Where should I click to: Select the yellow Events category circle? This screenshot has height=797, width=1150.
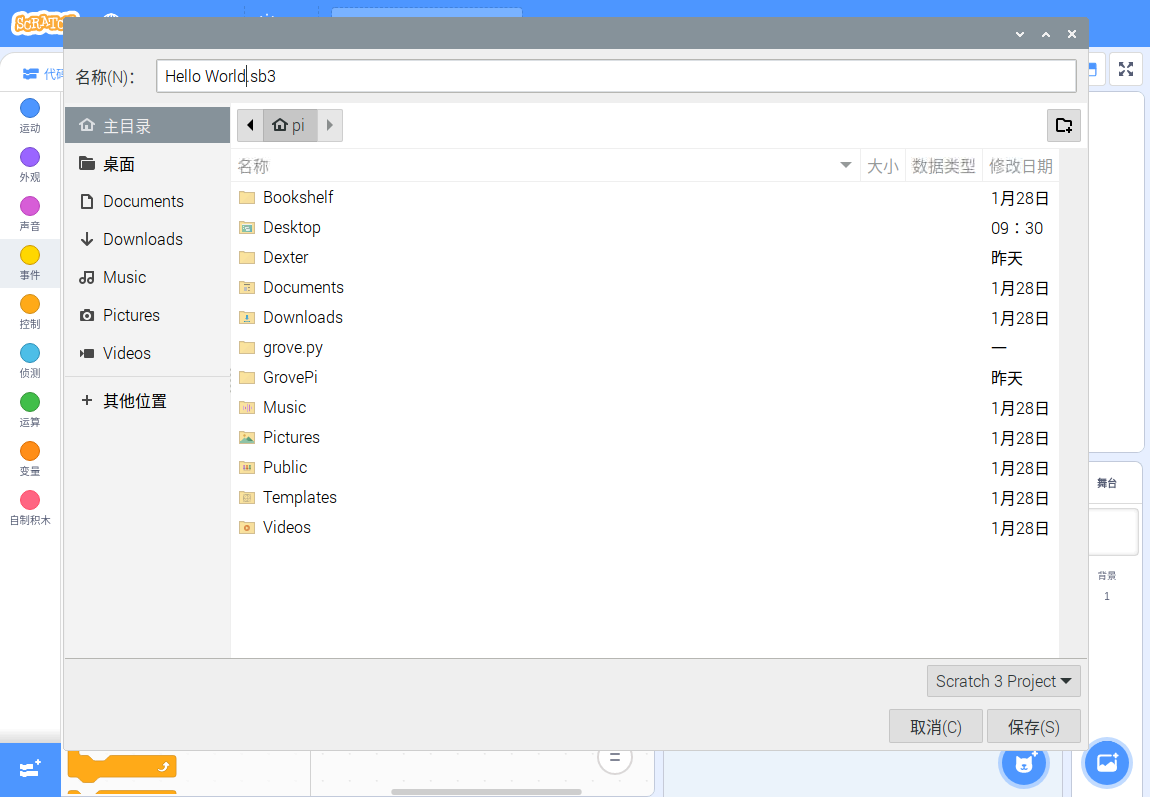click(30, 255)
